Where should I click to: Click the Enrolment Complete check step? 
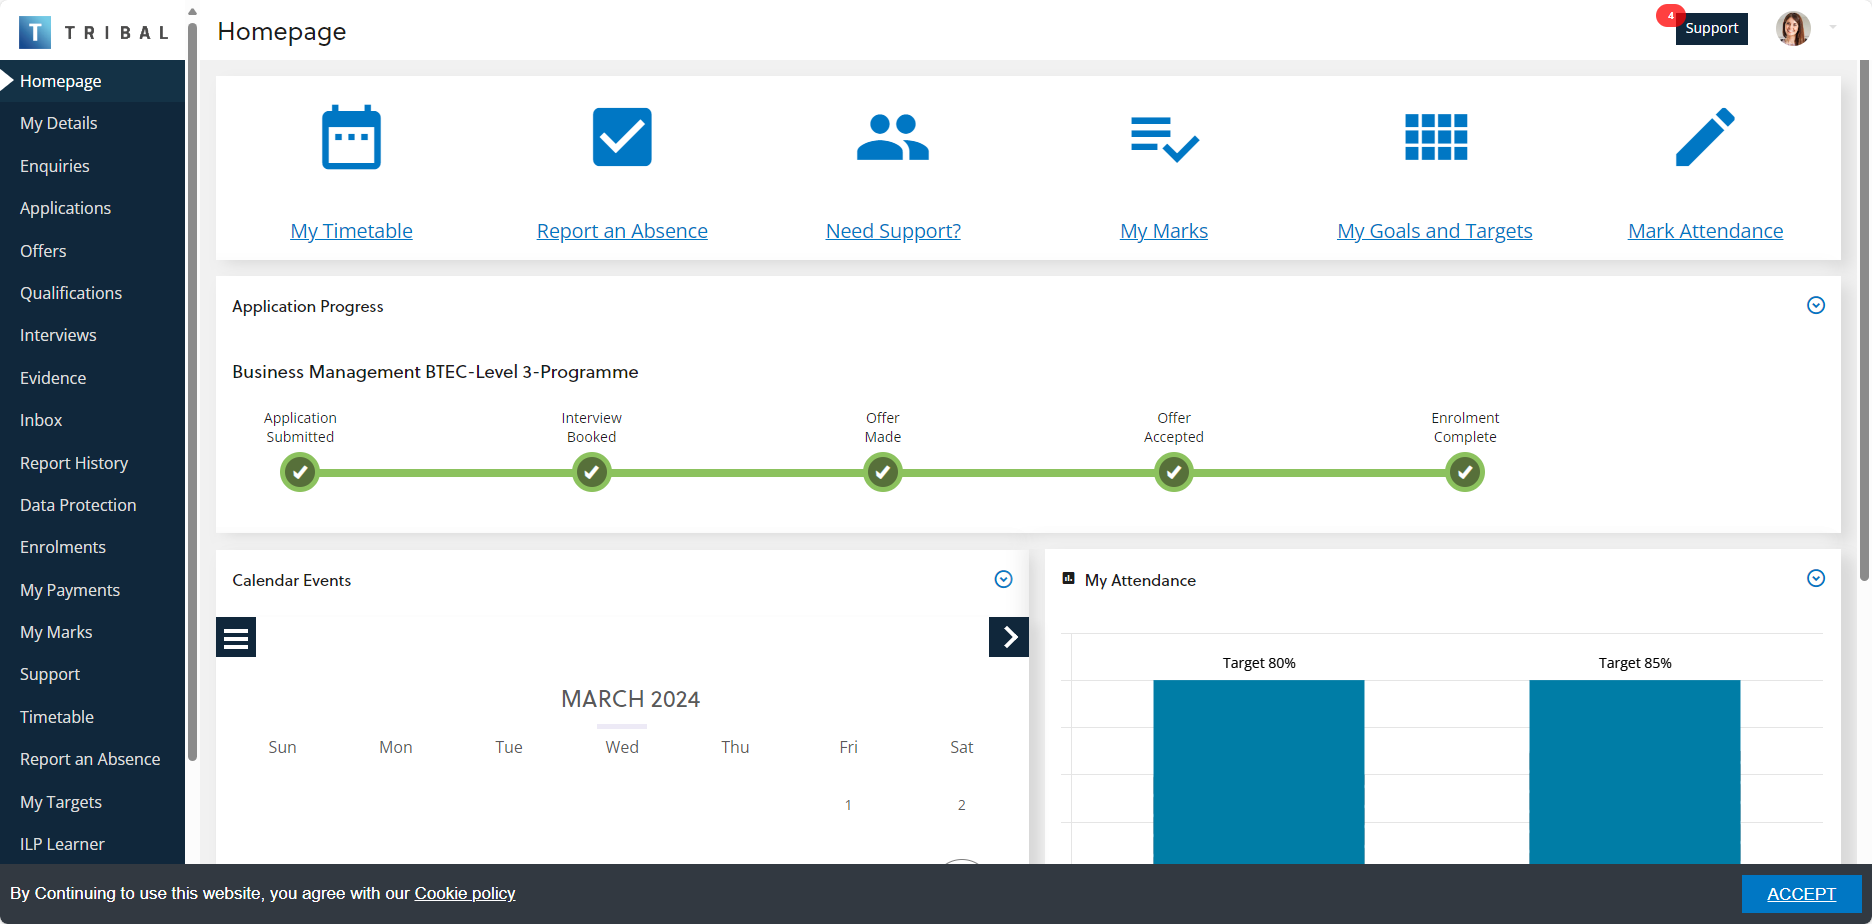point(1465,472)
